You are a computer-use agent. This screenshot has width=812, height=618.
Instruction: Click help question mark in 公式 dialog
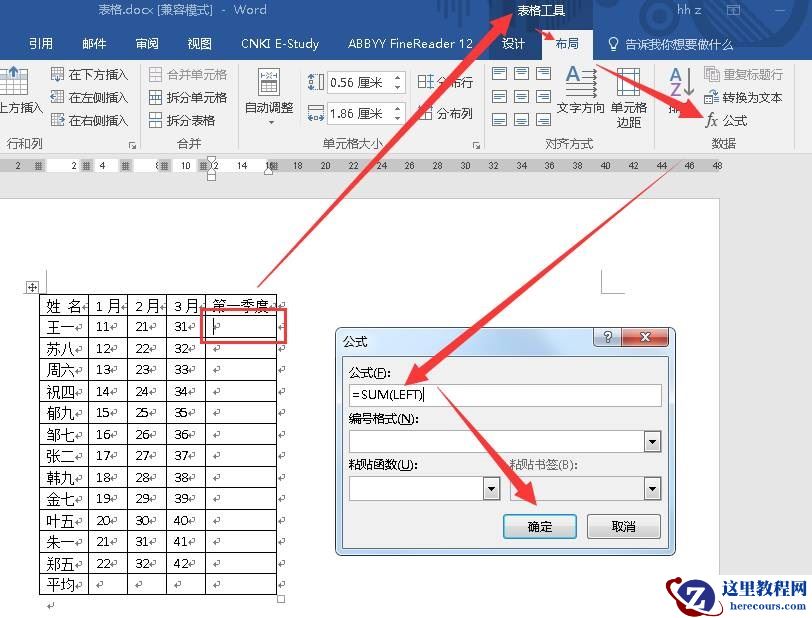[608, 338]
